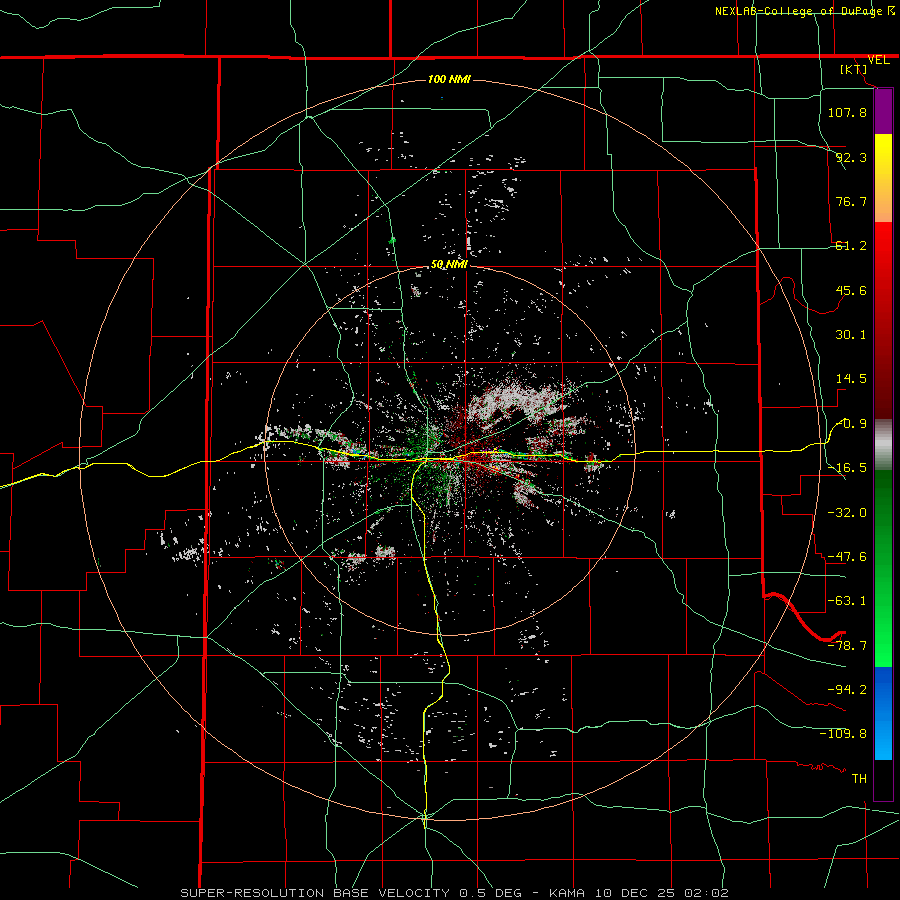
Task: Click the -94.2 scale value
Action: [847, 689]
